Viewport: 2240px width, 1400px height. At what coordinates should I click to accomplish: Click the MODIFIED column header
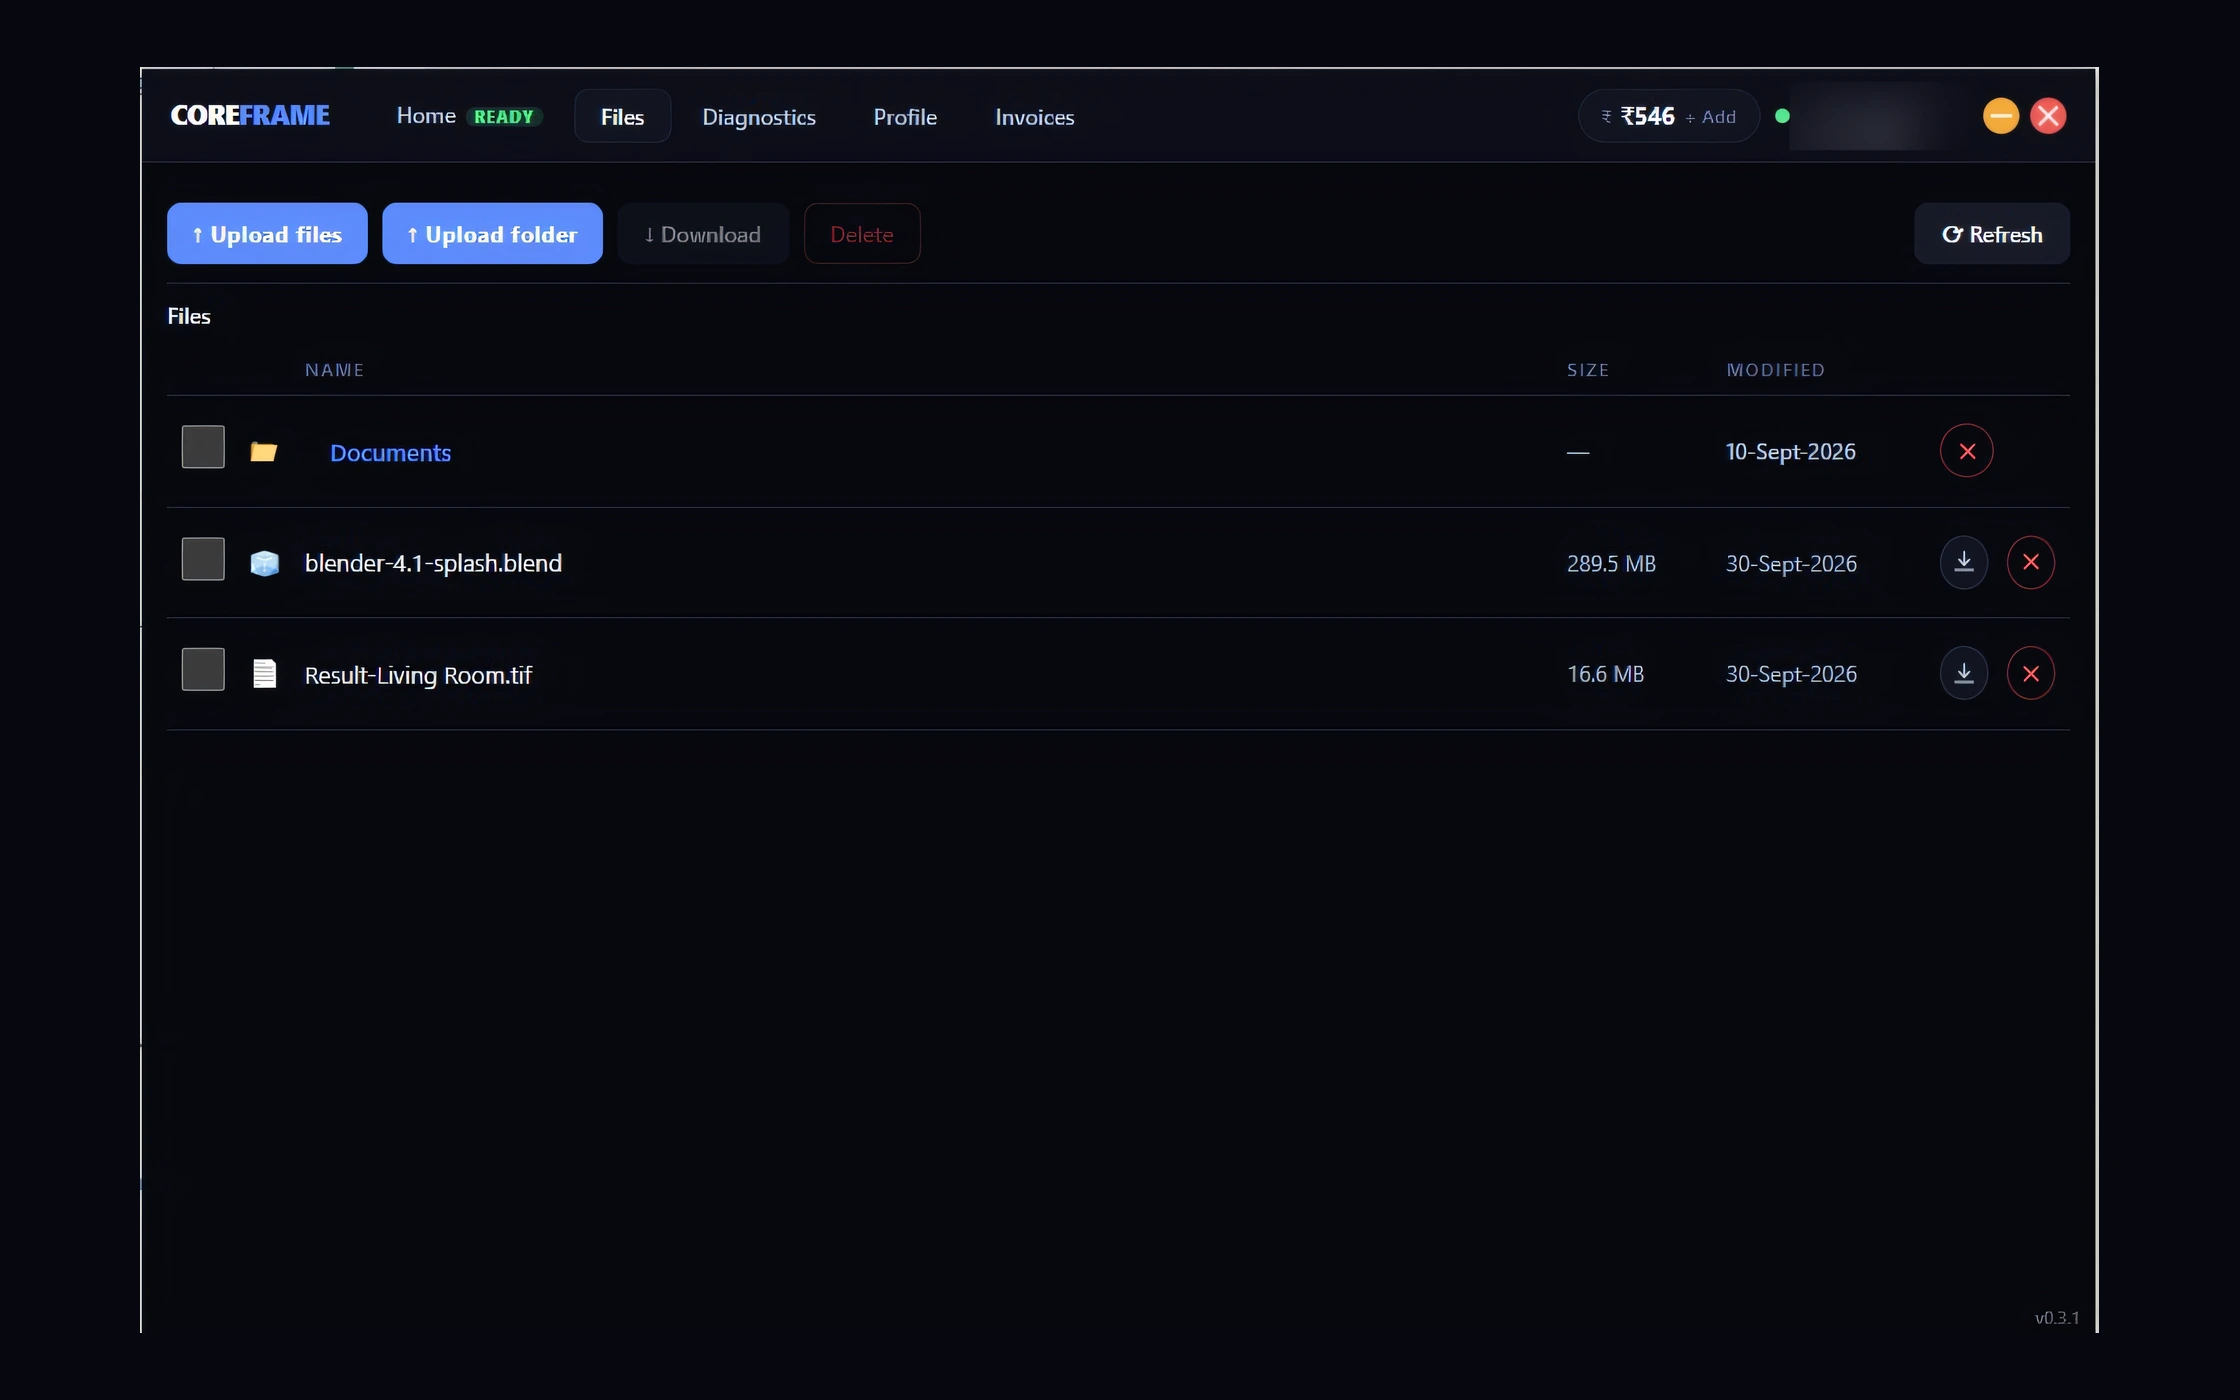pos(1775,370)
